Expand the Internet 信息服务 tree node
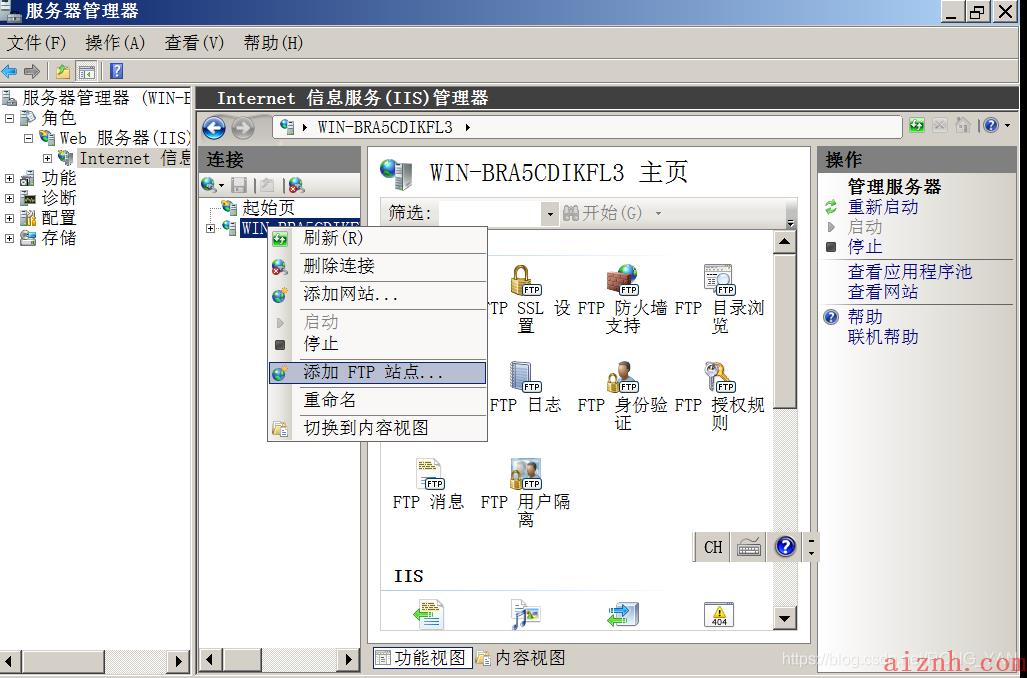This screenshot has width=1027, height=678. pos(47,159)
